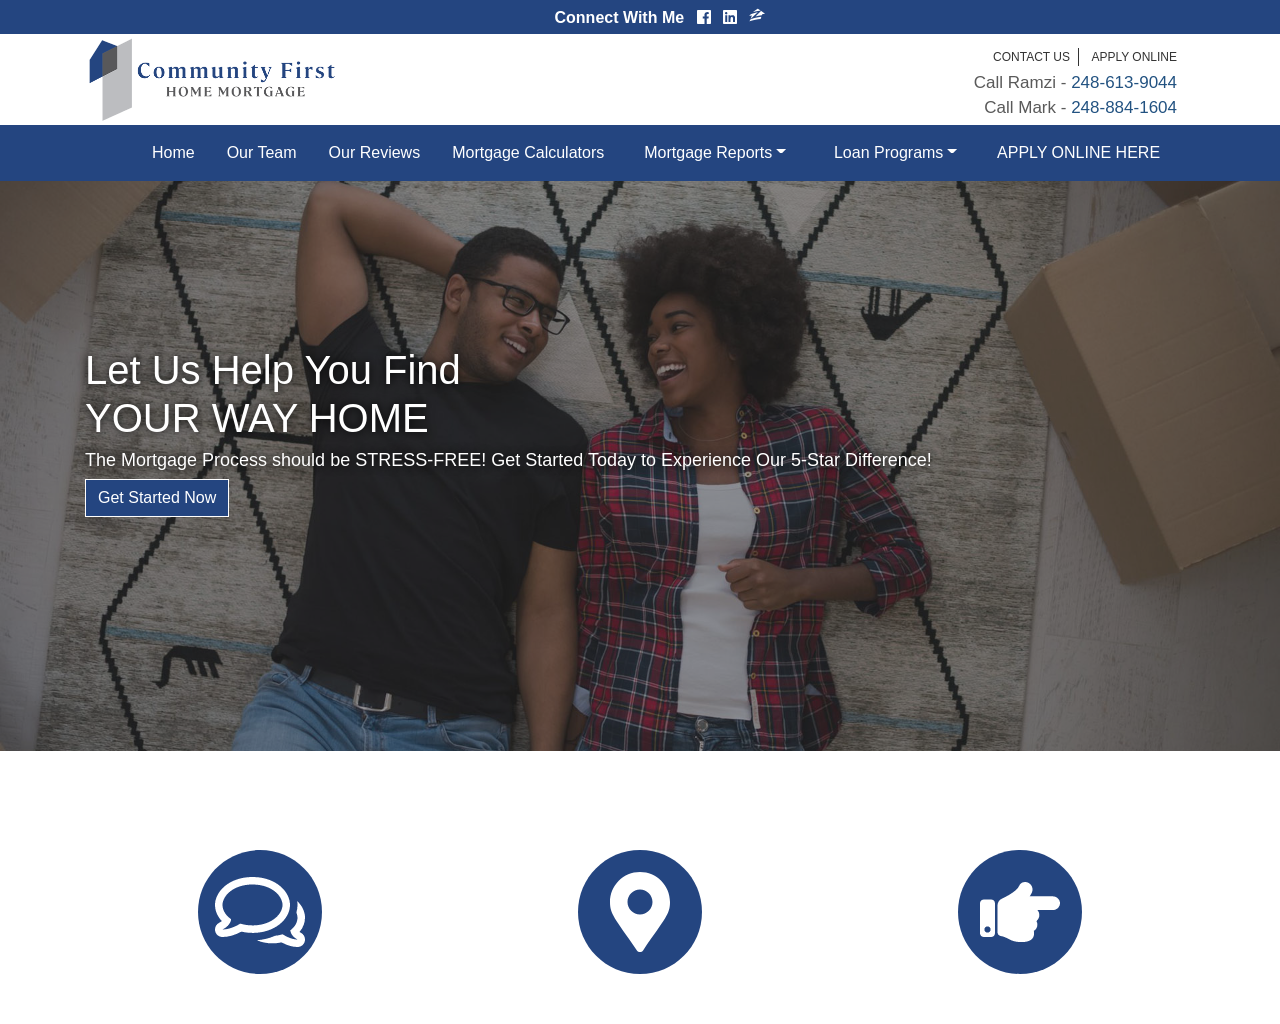Open the CONTACT US link
The height and width of the screenshot is (1024, 1280).
click(x=1031, y=57)
